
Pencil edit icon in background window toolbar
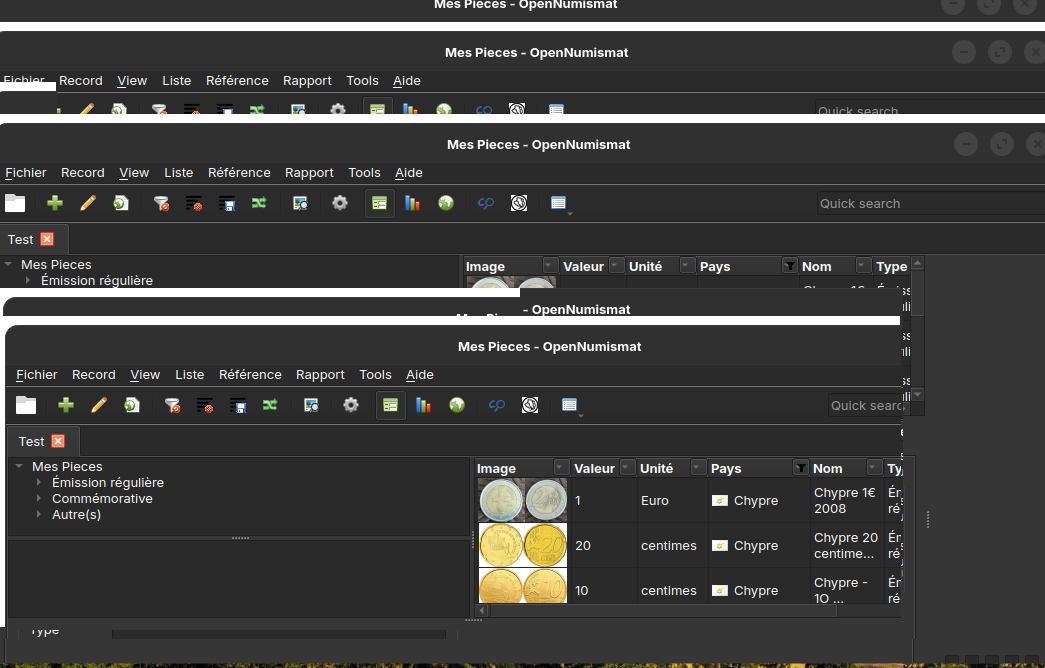88,203
